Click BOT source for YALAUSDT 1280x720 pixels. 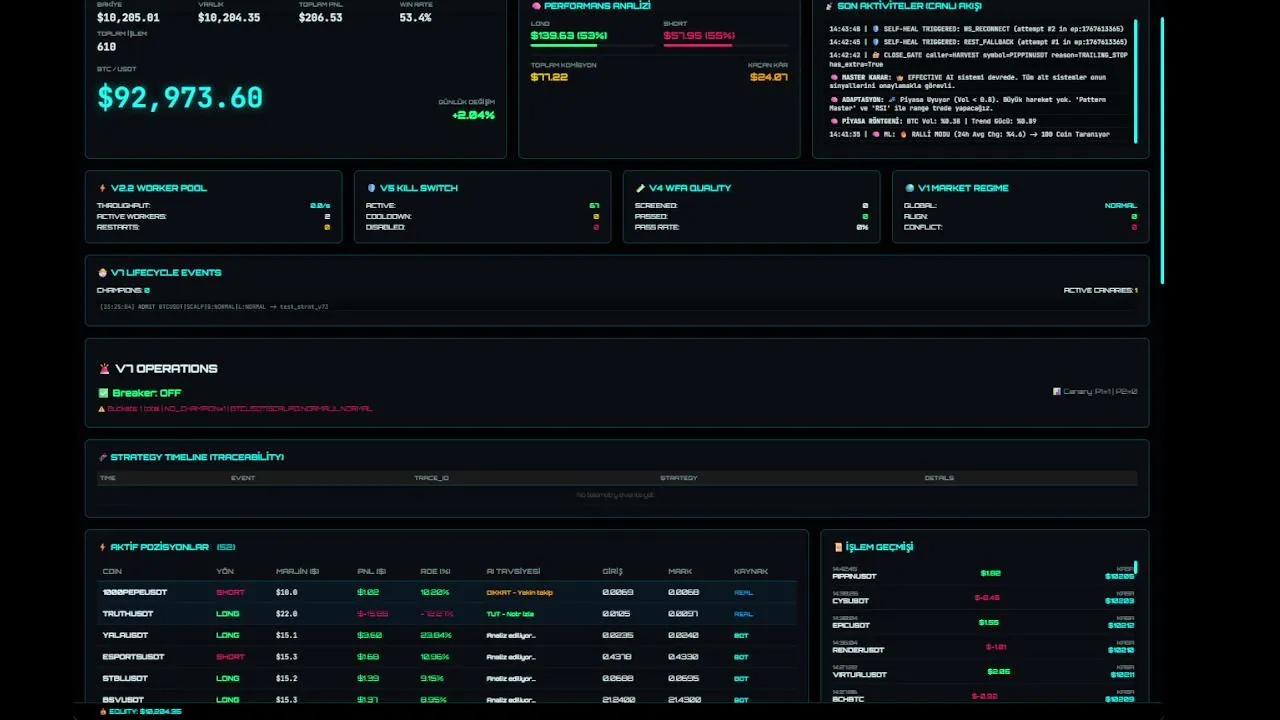pos(741,635)
